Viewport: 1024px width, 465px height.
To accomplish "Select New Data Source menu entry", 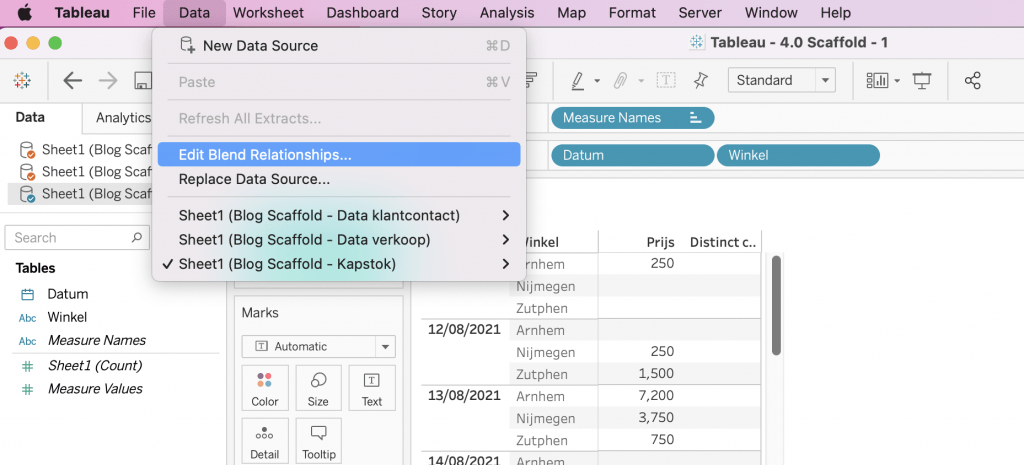I will 260,46.
